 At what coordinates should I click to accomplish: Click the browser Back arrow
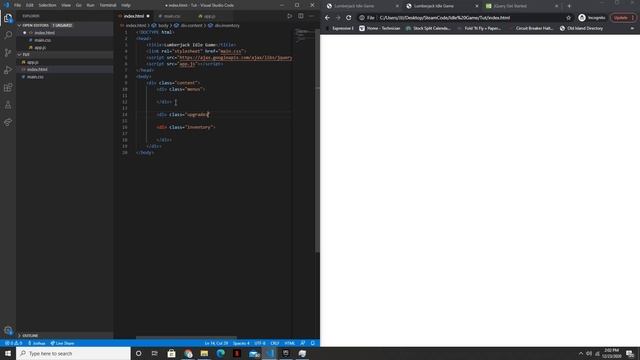327,18
